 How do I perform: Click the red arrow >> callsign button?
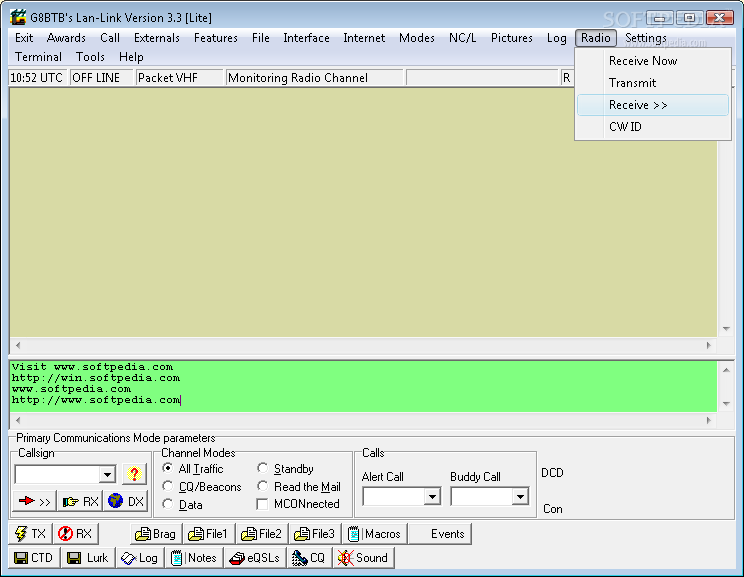[35, 501]
